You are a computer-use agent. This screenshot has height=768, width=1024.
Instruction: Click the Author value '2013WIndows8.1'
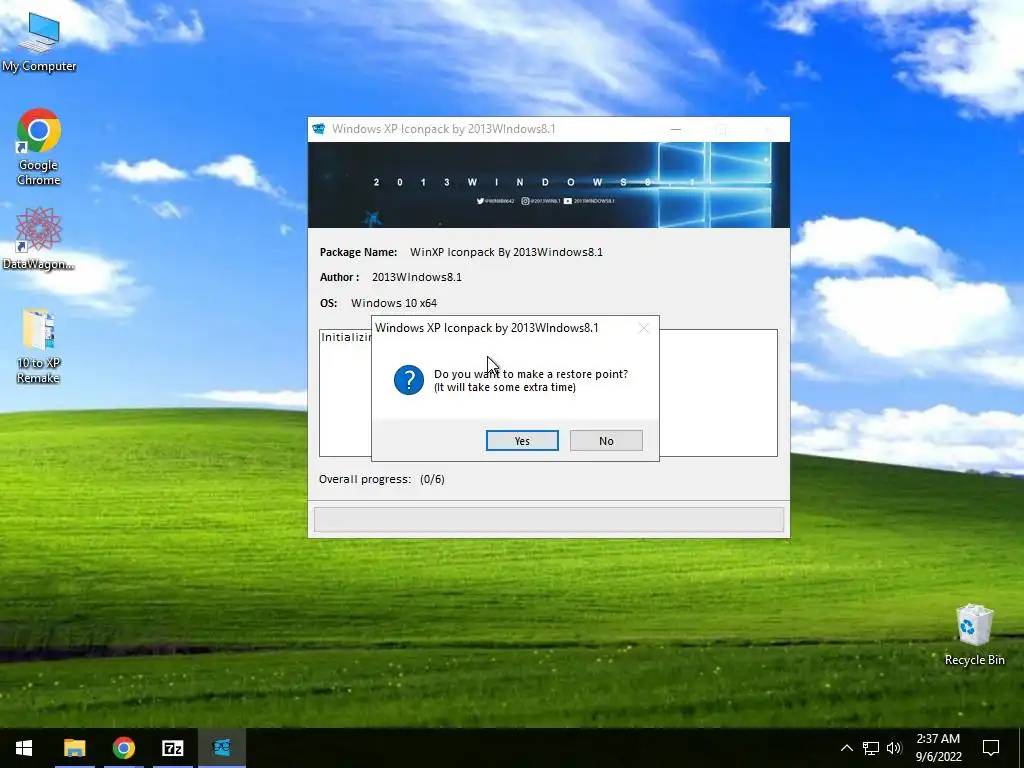click(417, 277)
